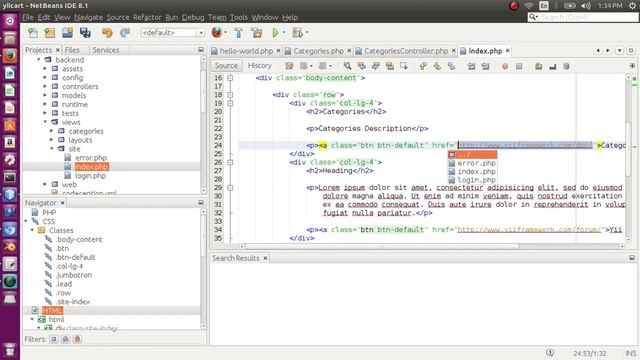Viewport: 640px width, 360px height.
Task: Click the Build Project hammer icon
Action: tap(238, 33)
